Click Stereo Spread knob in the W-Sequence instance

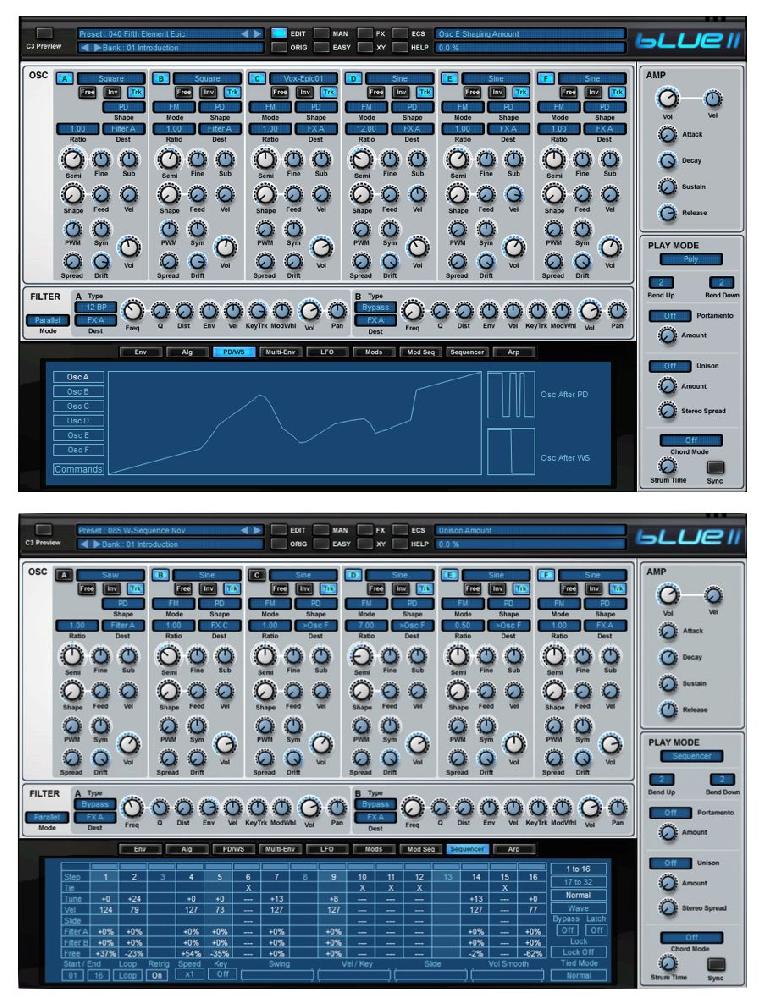point(668,907)
